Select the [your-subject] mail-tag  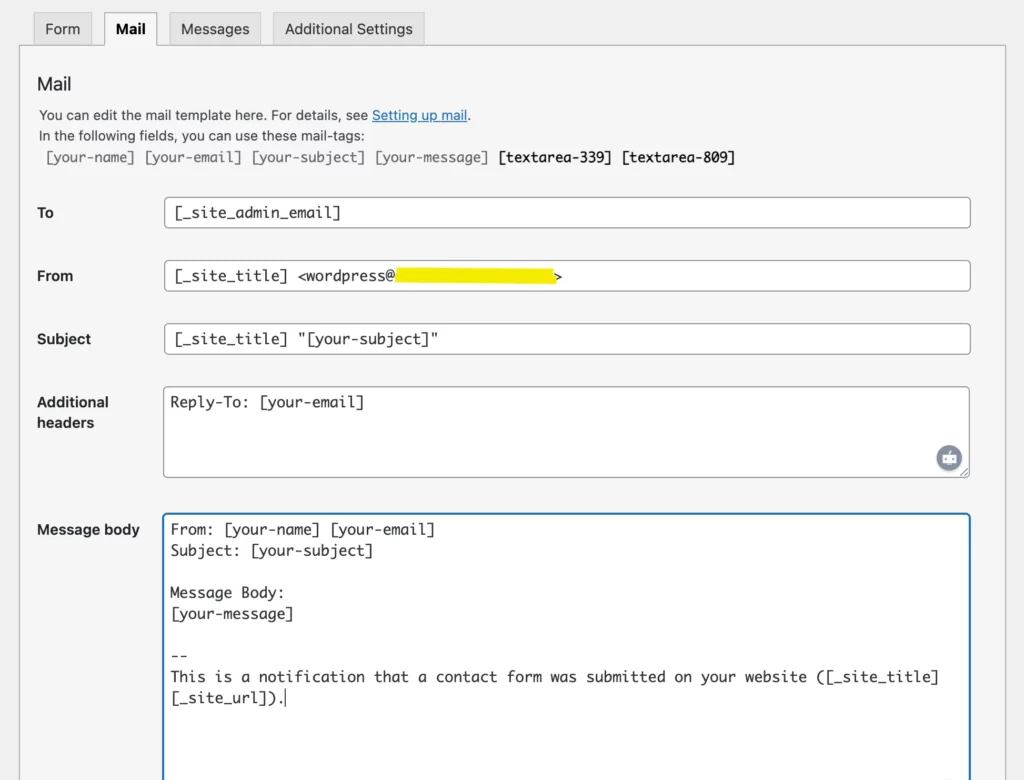tap(308, 157)
